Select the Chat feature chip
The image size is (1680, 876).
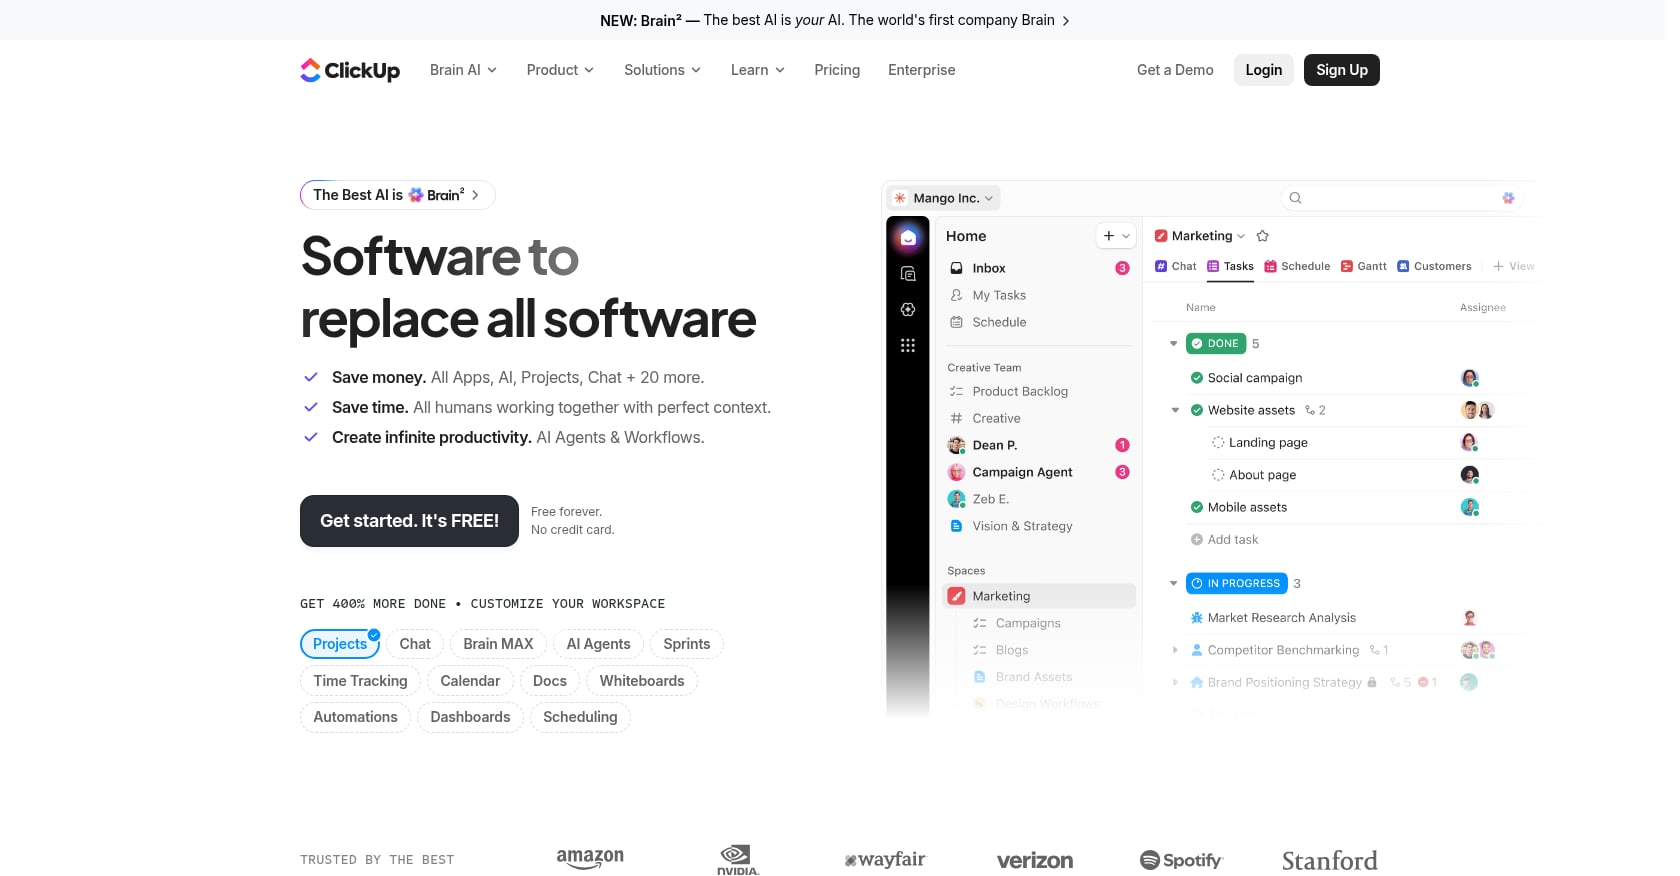click(x=415, y=644)
